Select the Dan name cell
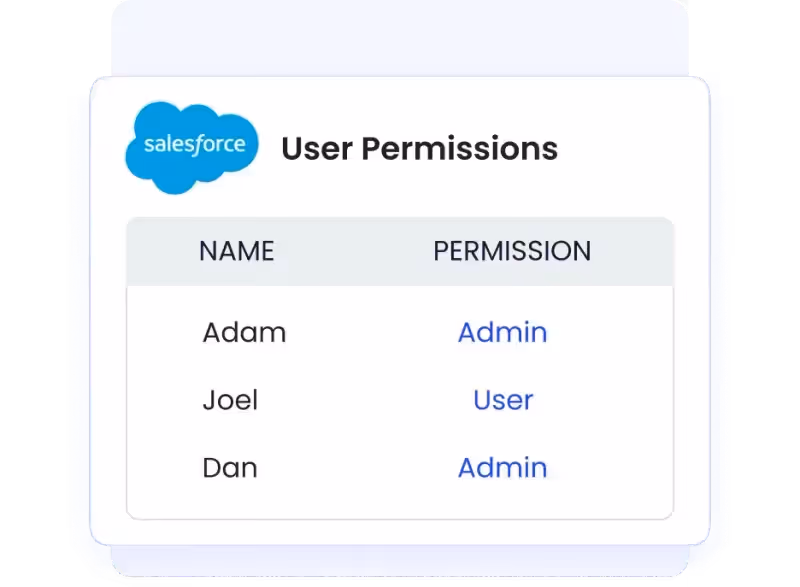Viewport: 800px width, 587px height. (230, 468)
